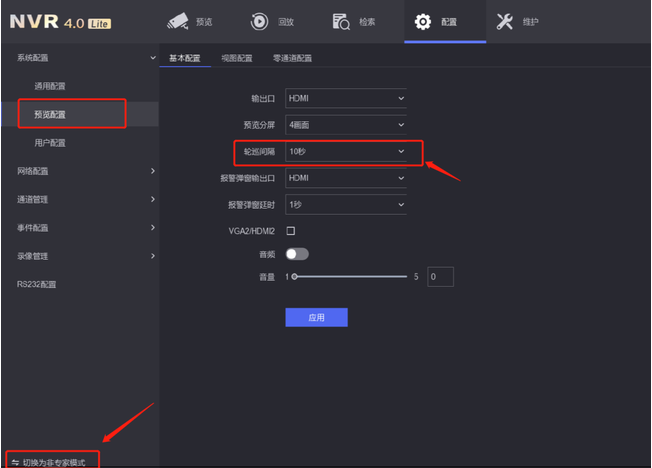Screen dimensions: 652x468
Task: Toggle the 音频 audio switch
Action: [x=297, y=254]
